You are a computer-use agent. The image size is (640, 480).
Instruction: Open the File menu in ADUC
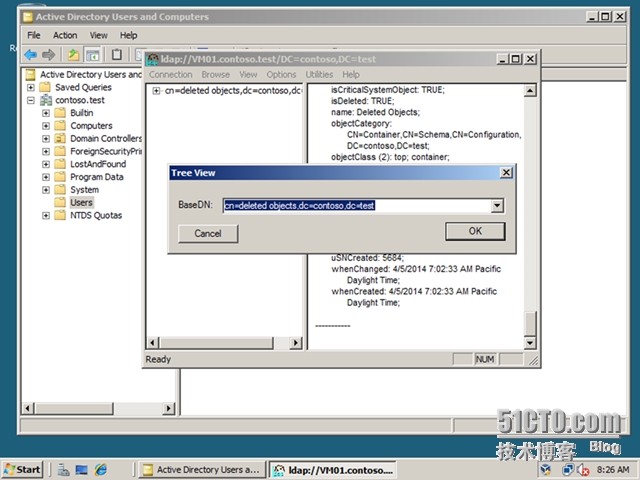click(x=33, y=36)
